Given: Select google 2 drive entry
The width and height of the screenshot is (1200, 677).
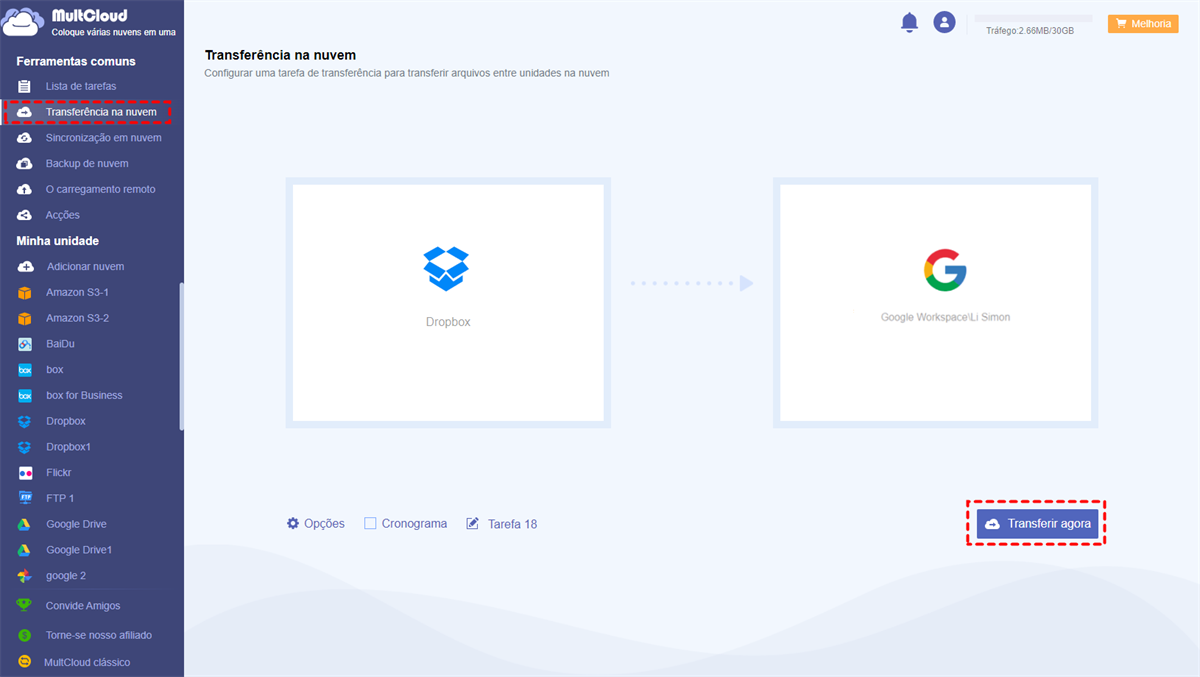Looking at the screenshot, I should (x=66, y=576).
